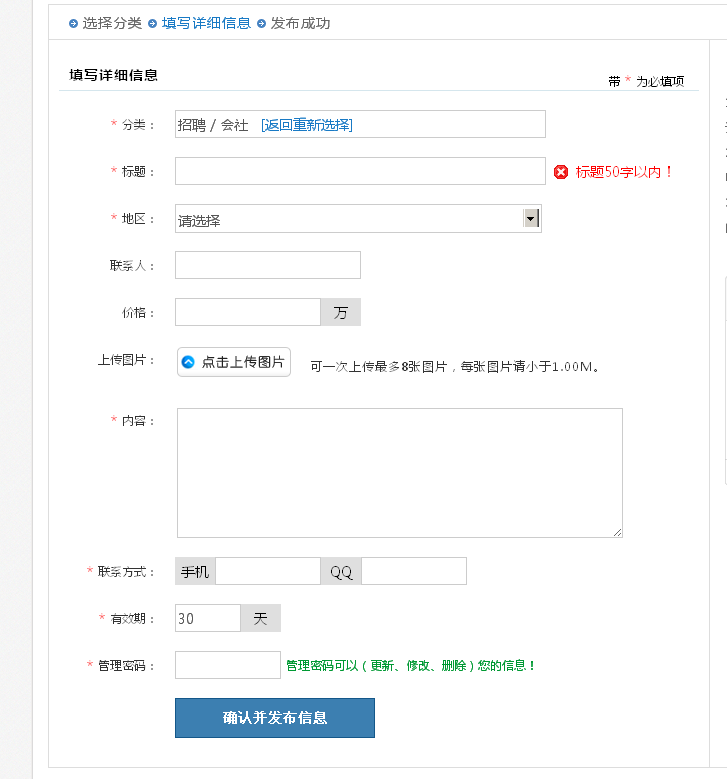Image resolution: width=727 pixels, height=779 pixels.
Task: Click the 返回重新选择 link
Action: 306,125
